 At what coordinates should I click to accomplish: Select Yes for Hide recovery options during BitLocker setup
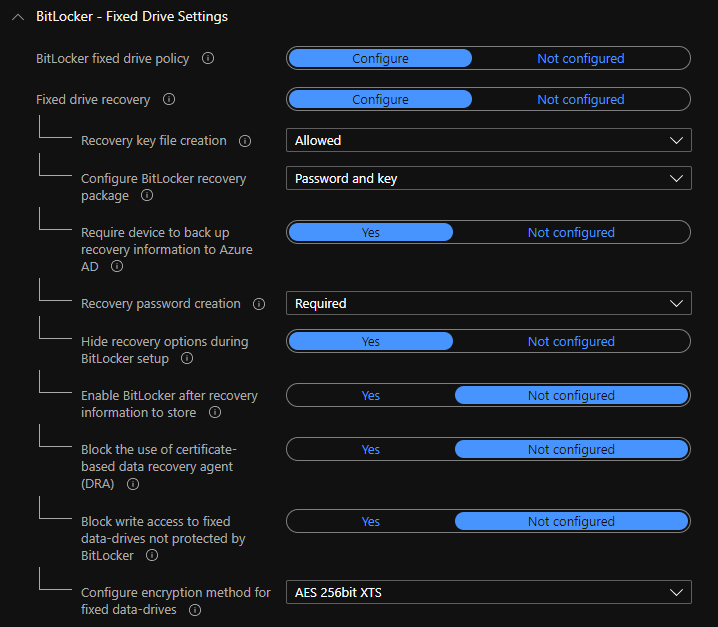370,341
